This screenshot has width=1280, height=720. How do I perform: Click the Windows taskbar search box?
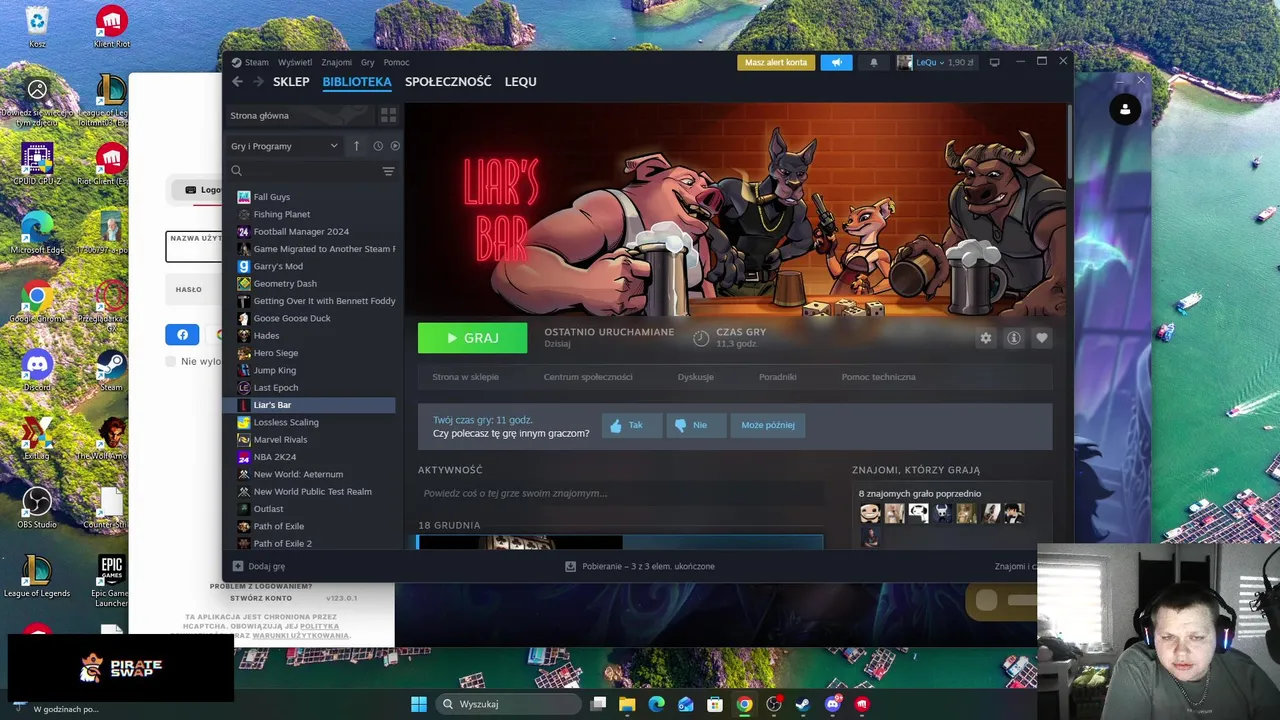508,704
